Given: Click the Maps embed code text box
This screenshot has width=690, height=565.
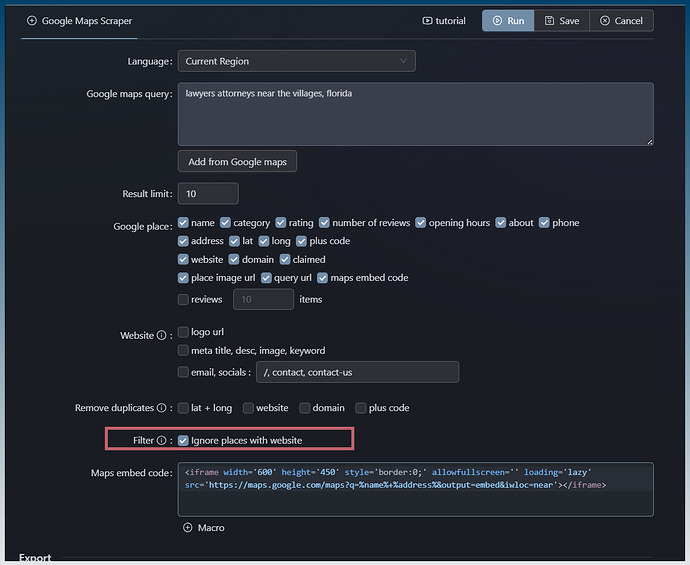Looking at the screenshot, I should [x=415, y=489].
